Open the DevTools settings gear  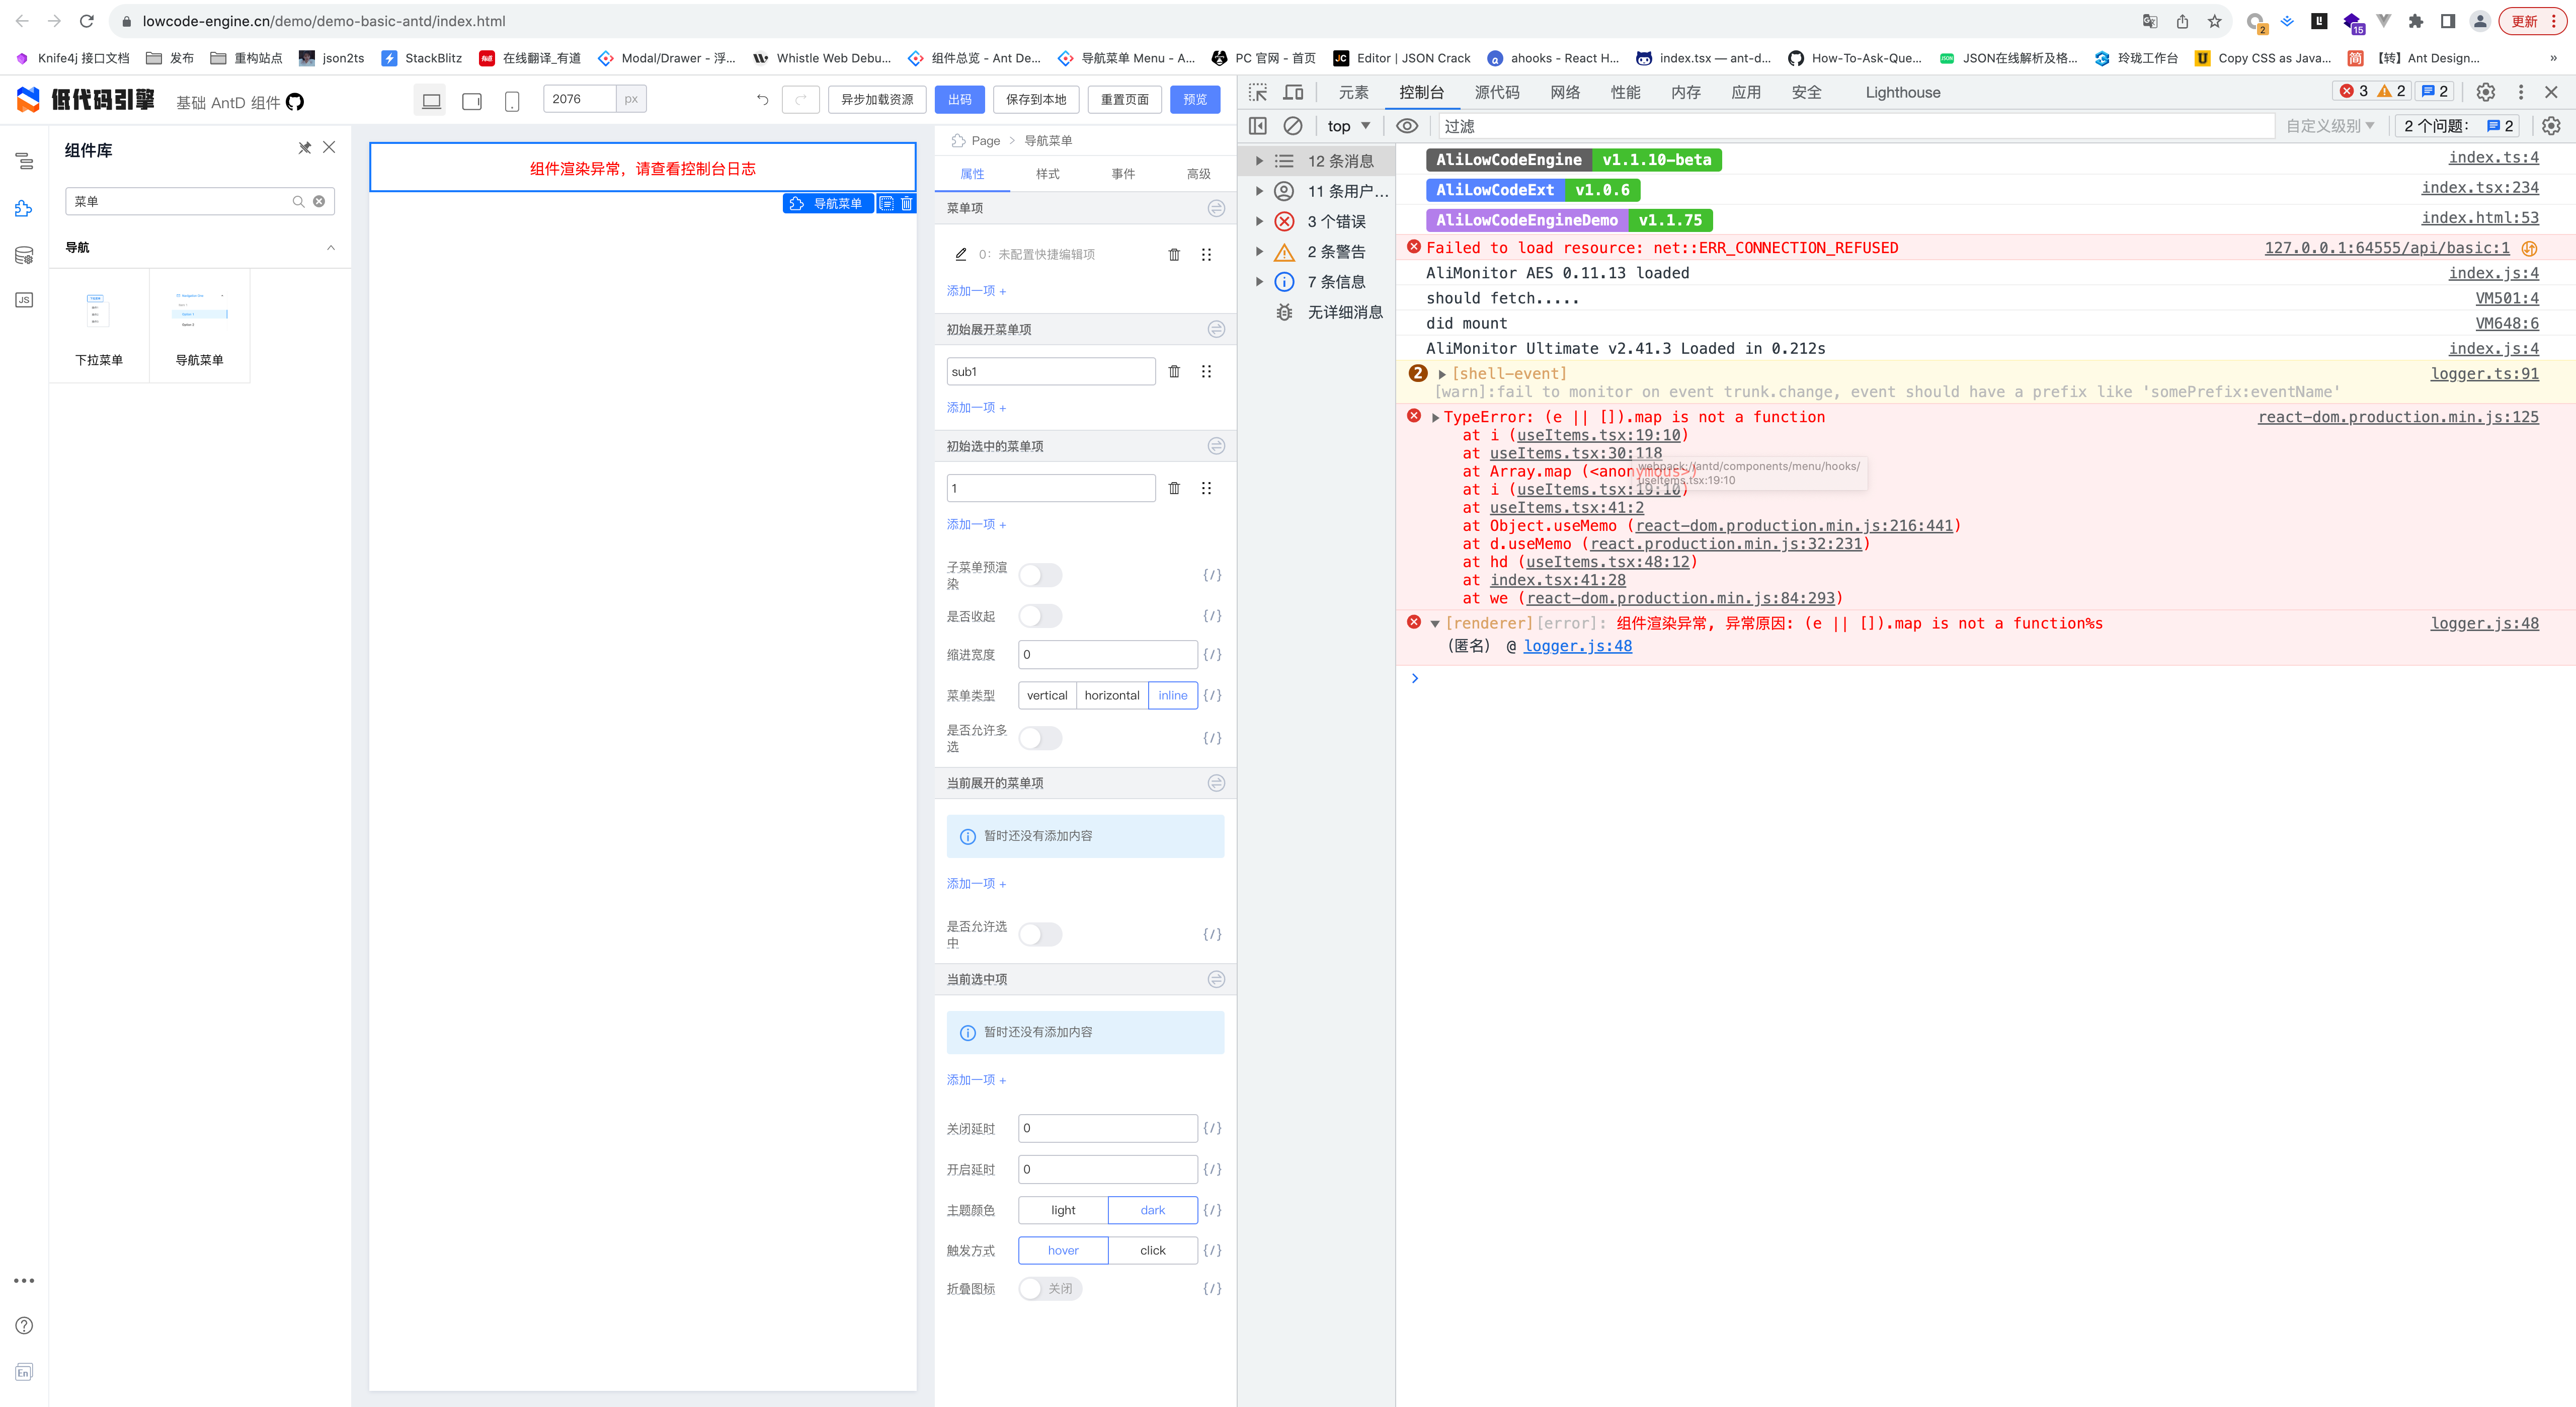click(2485, 92)
